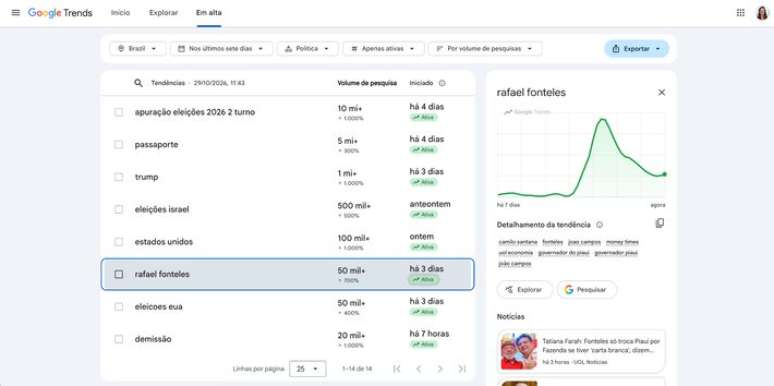Click the money times related query
The width and height of the screenshot is (774, 386).
[x=622, y=242]
